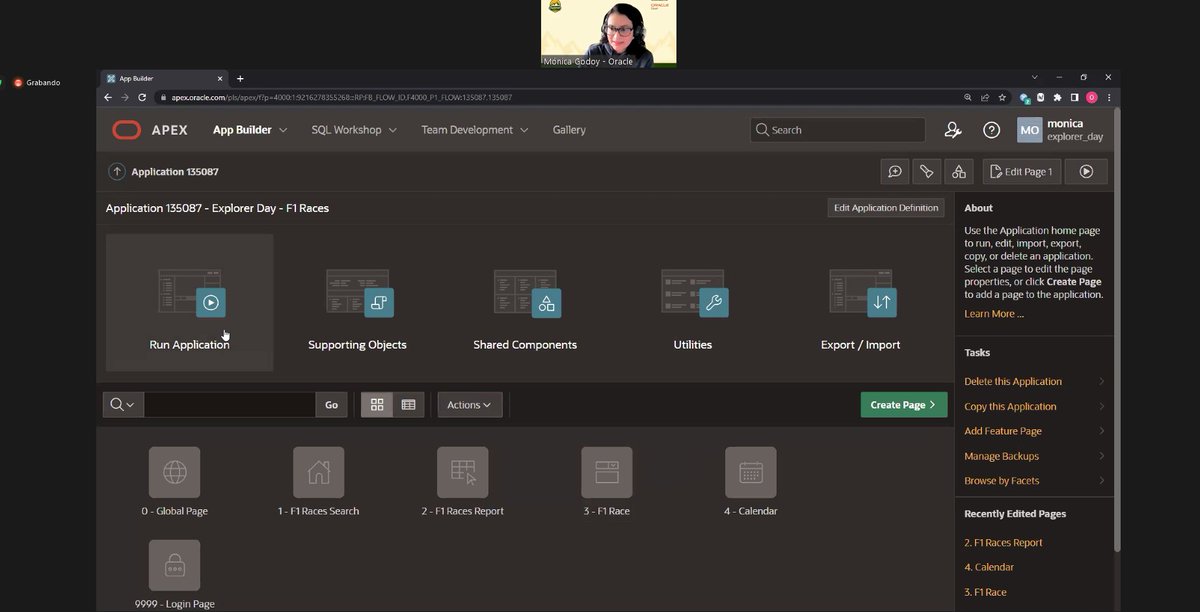The image size is (1200, 612).
Task: Open browser side panel icon
Action: coord(1075,97)
